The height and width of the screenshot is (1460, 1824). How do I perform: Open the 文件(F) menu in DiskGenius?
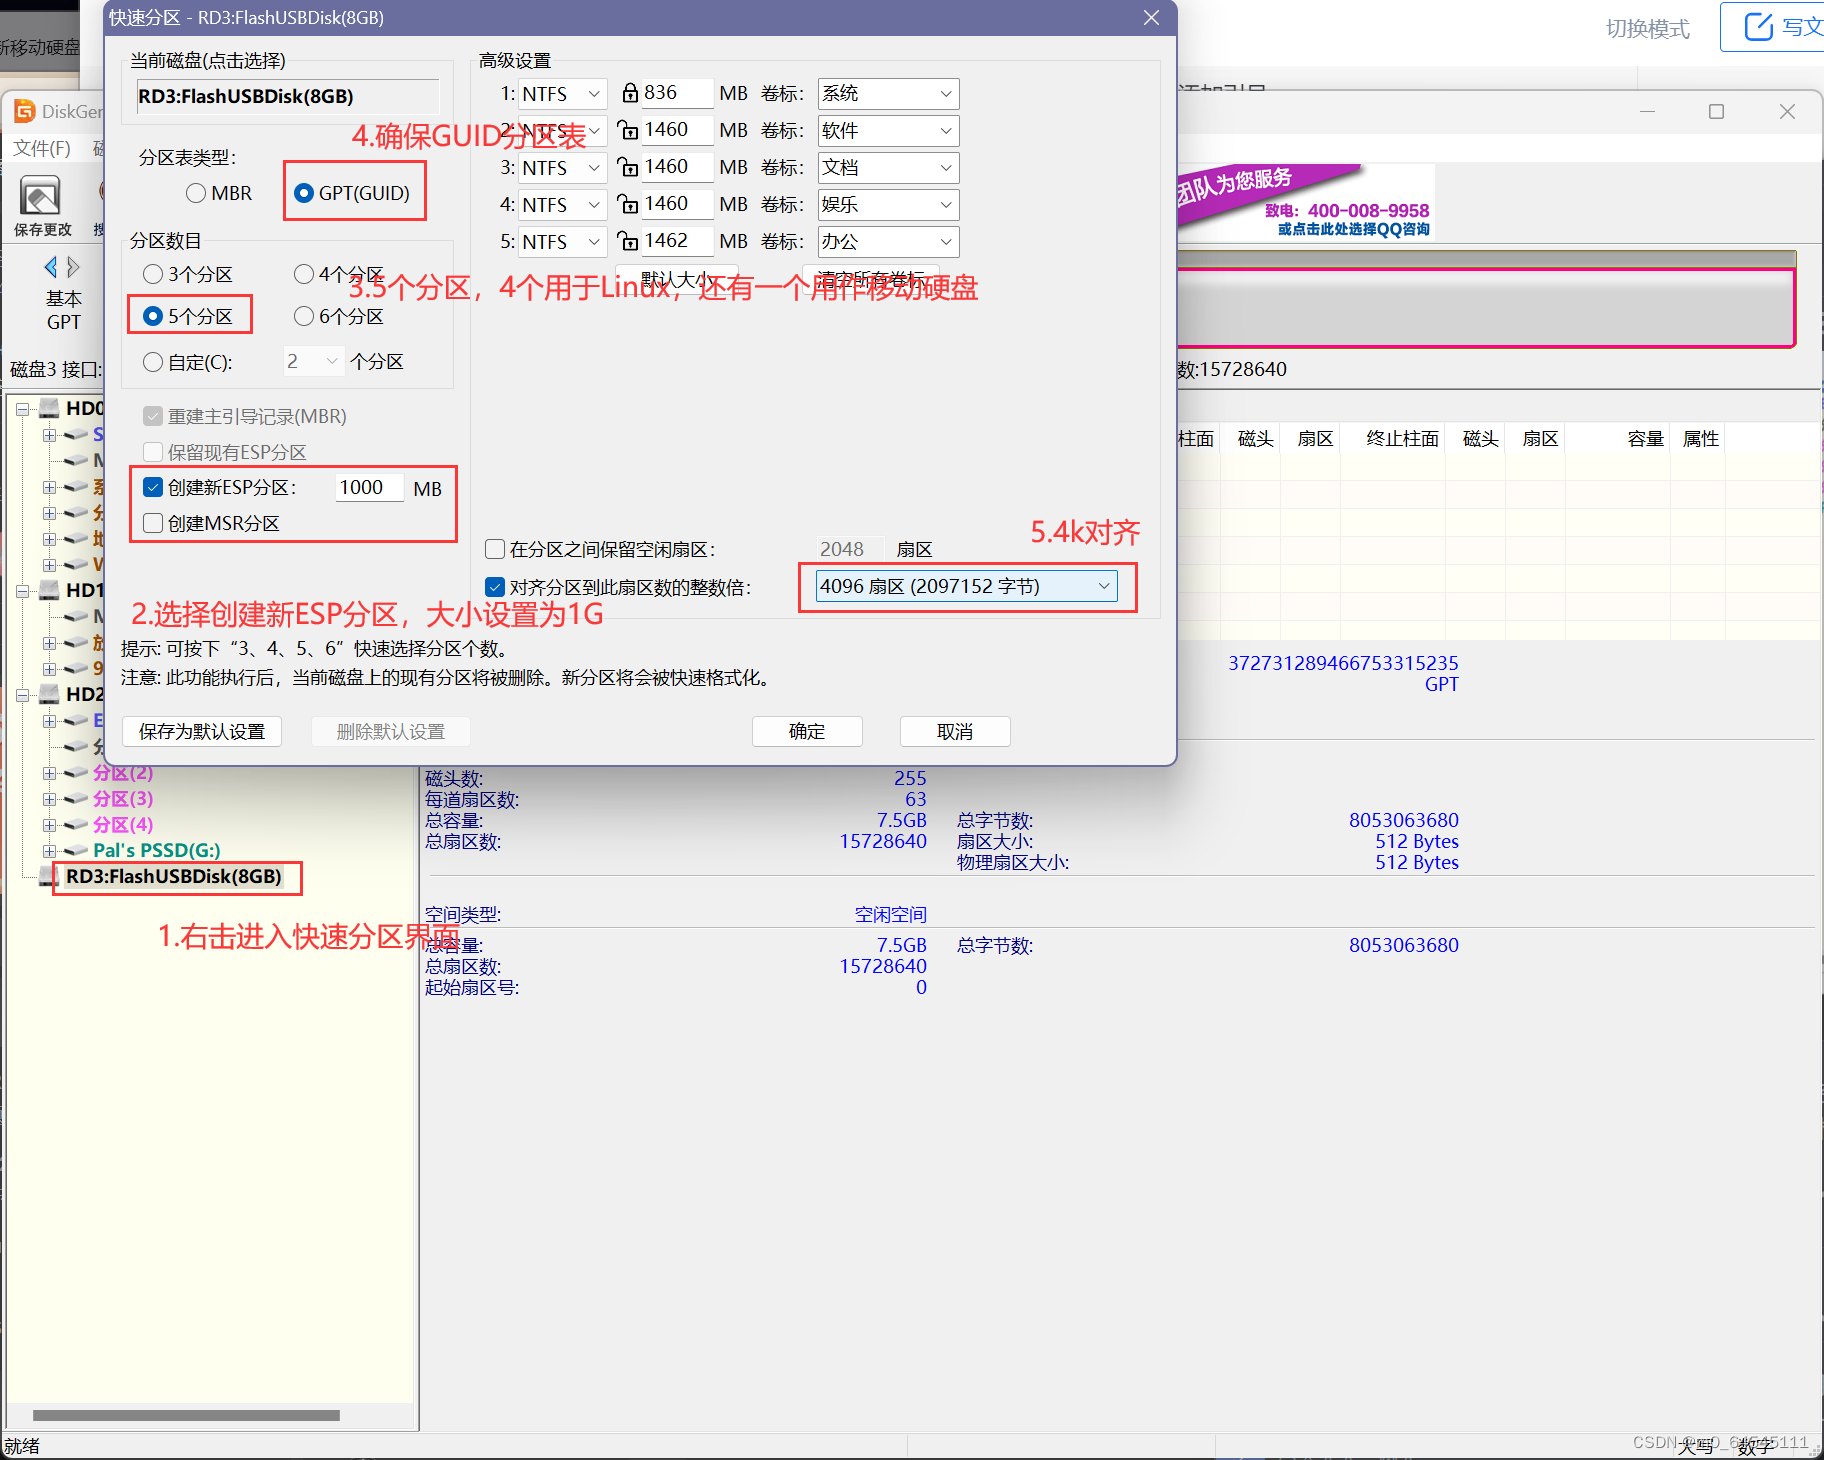42,148
